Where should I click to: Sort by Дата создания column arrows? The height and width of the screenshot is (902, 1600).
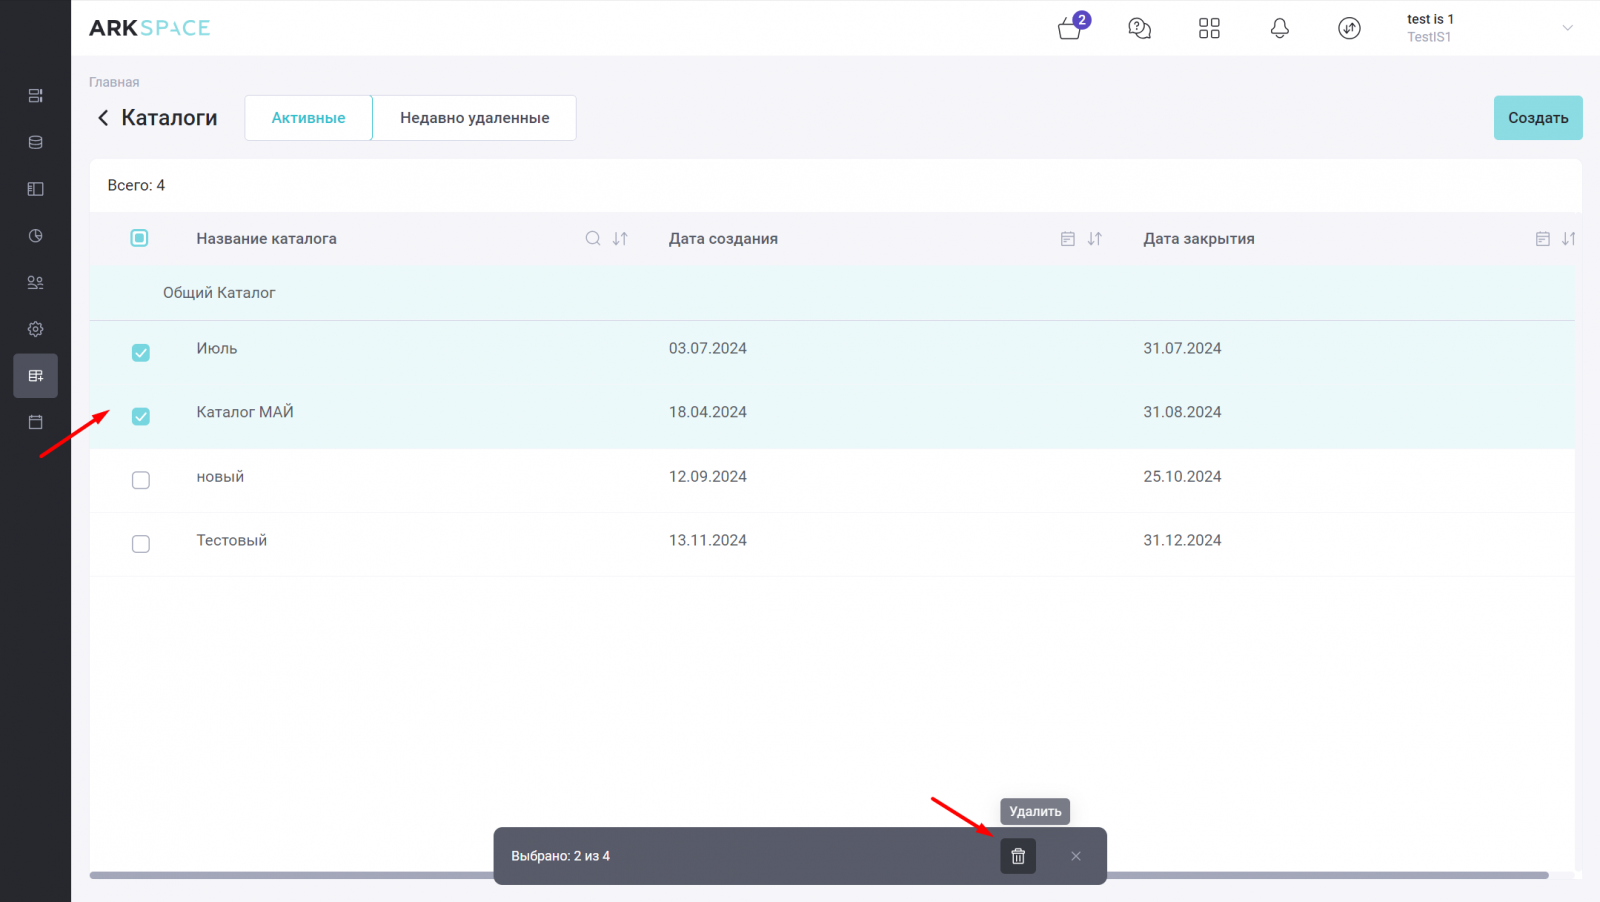coord(1095,239)
